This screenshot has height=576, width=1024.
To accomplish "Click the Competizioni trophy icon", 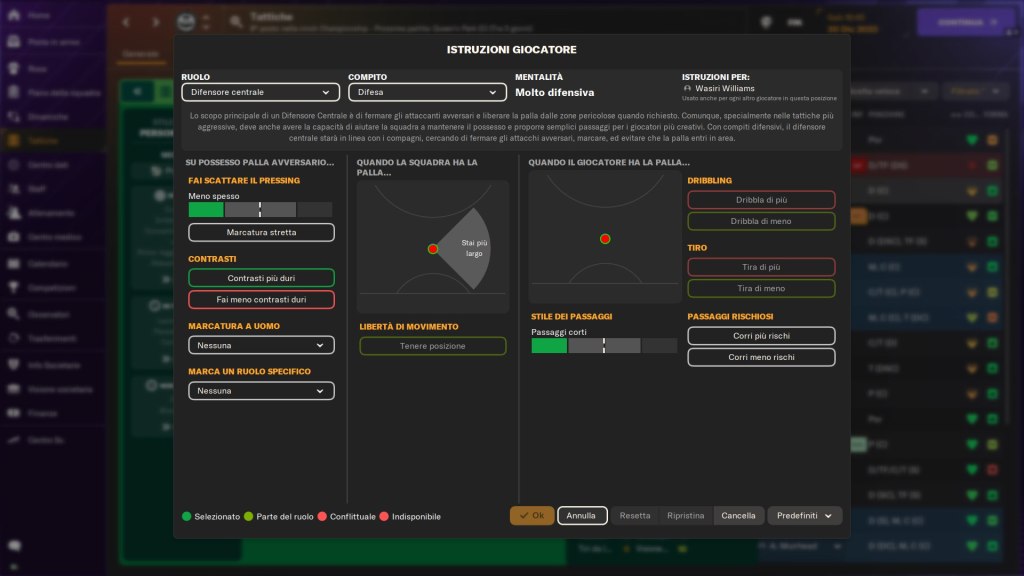I will [x=14, y=288].
